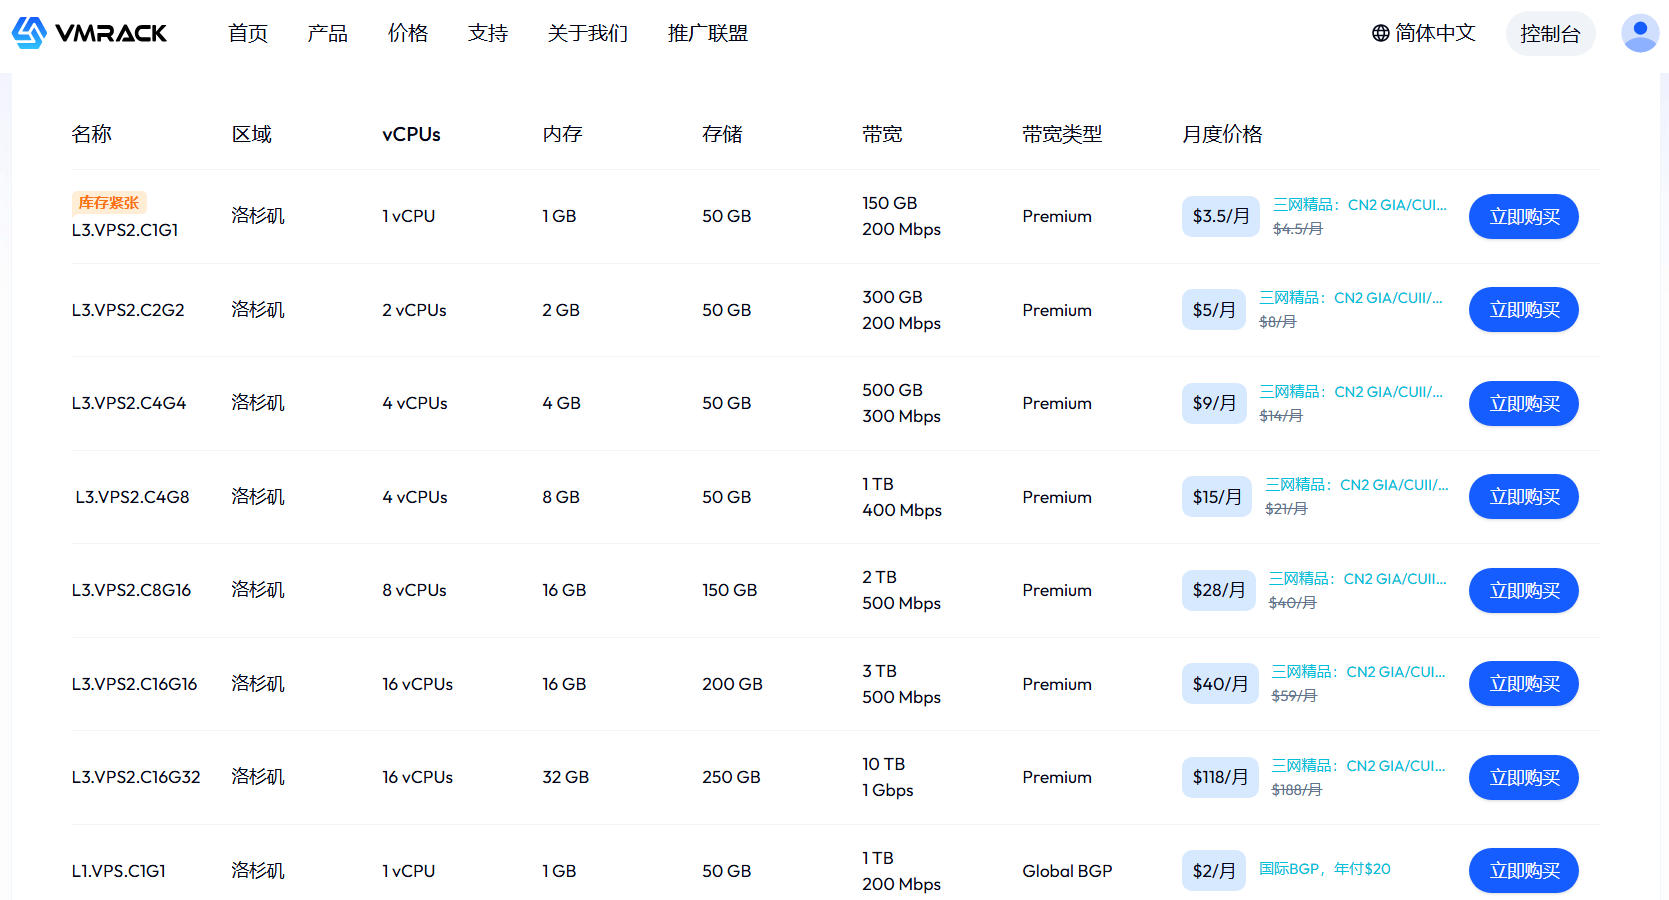Click the $28/月 price tag
Screen dimensions: 1669x900
pyautogui.click(x=1218, y=590)
